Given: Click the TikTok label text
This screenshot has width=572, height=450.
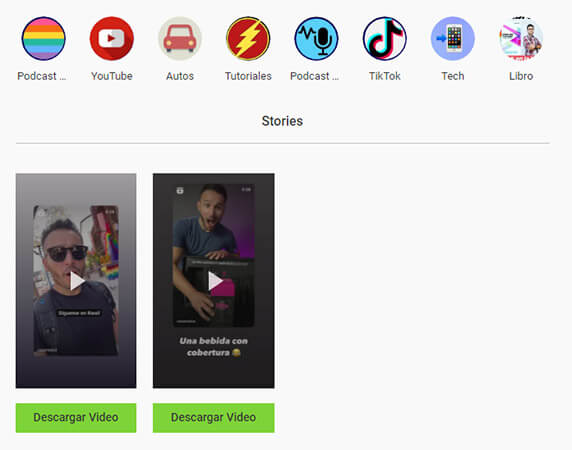Looking at the screenshot, I should click(384, 76).
